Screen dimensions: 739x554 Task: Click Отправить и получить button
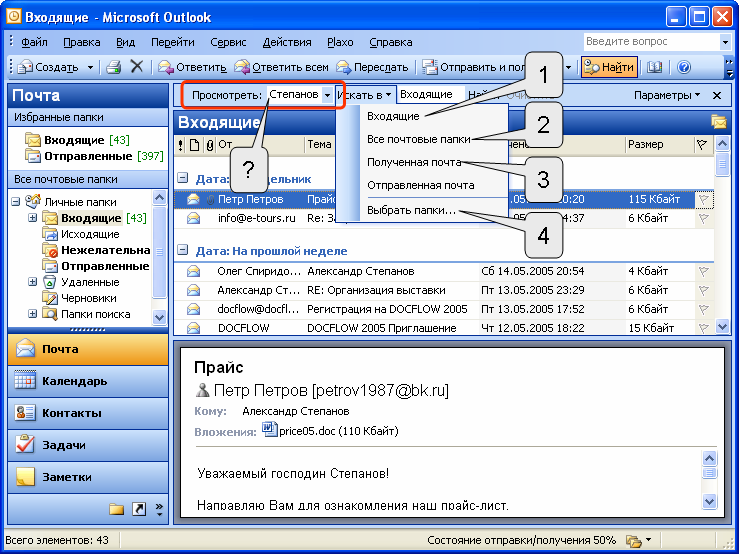point(474,67)
